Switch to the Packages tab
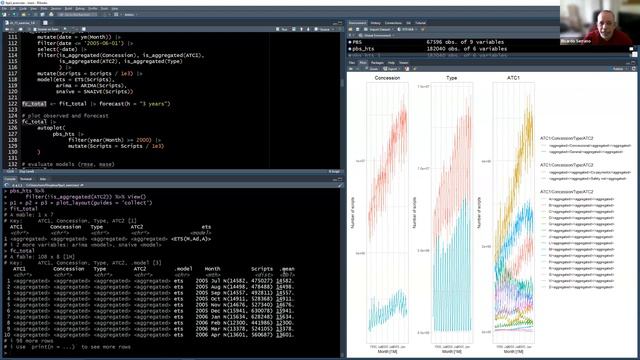 pyautogui.click(x=377, y=63)
